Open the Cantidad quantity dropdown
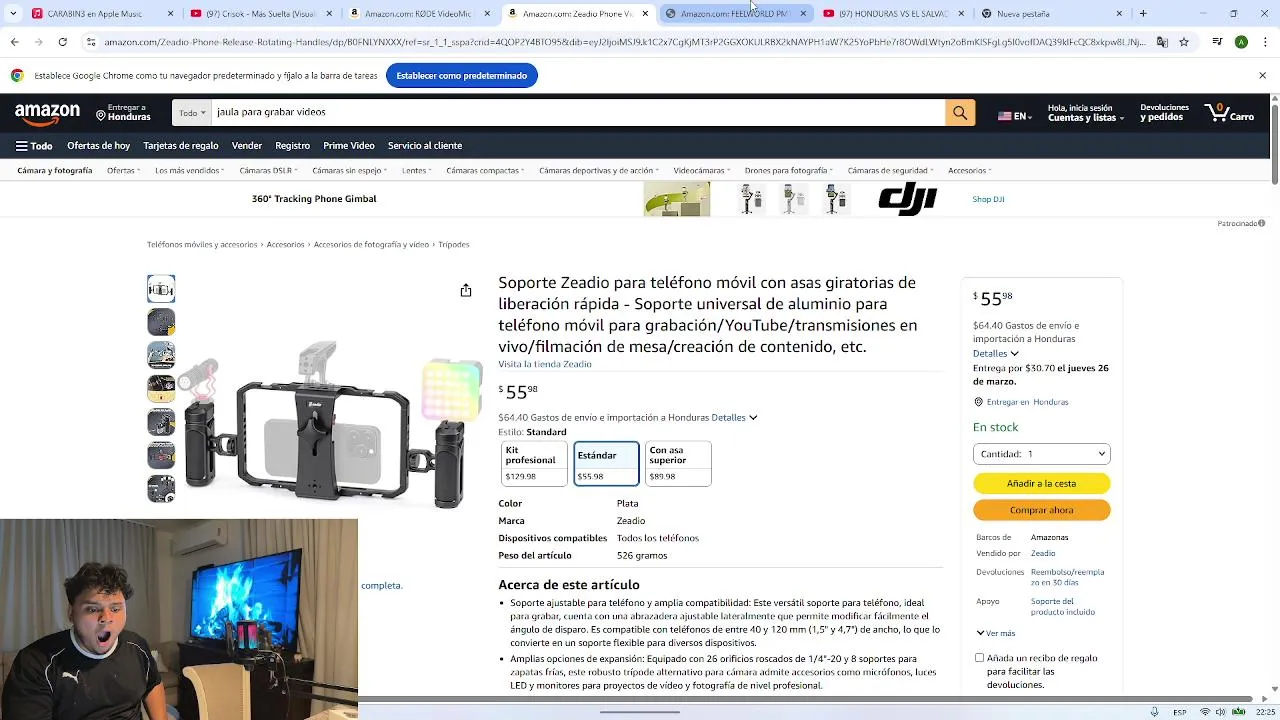The height and width of the screenshot is (720, 1280). (x=1041, y=454)
